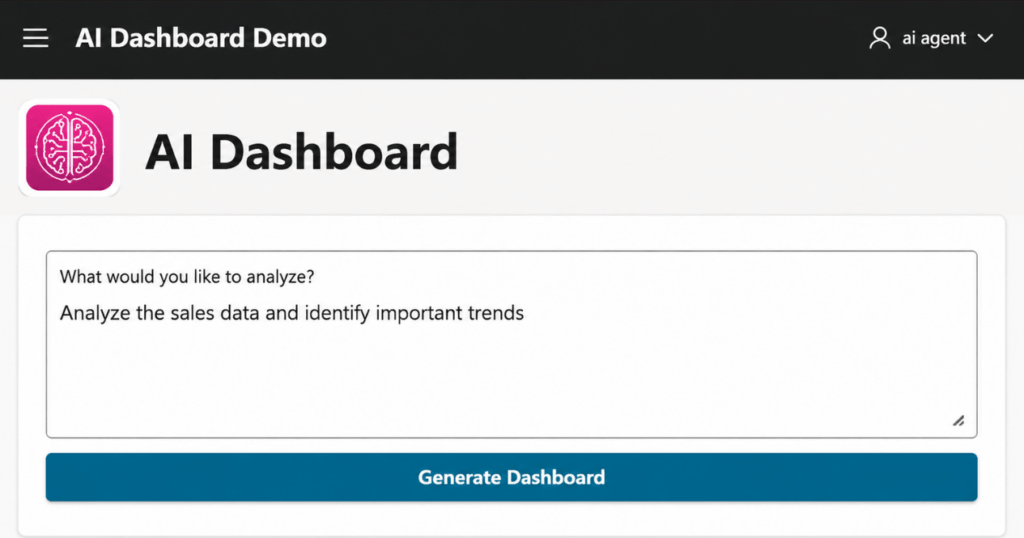1024x538 pixels.
Task: Open the hamburger navigation menu
Action: click(35, 38)
